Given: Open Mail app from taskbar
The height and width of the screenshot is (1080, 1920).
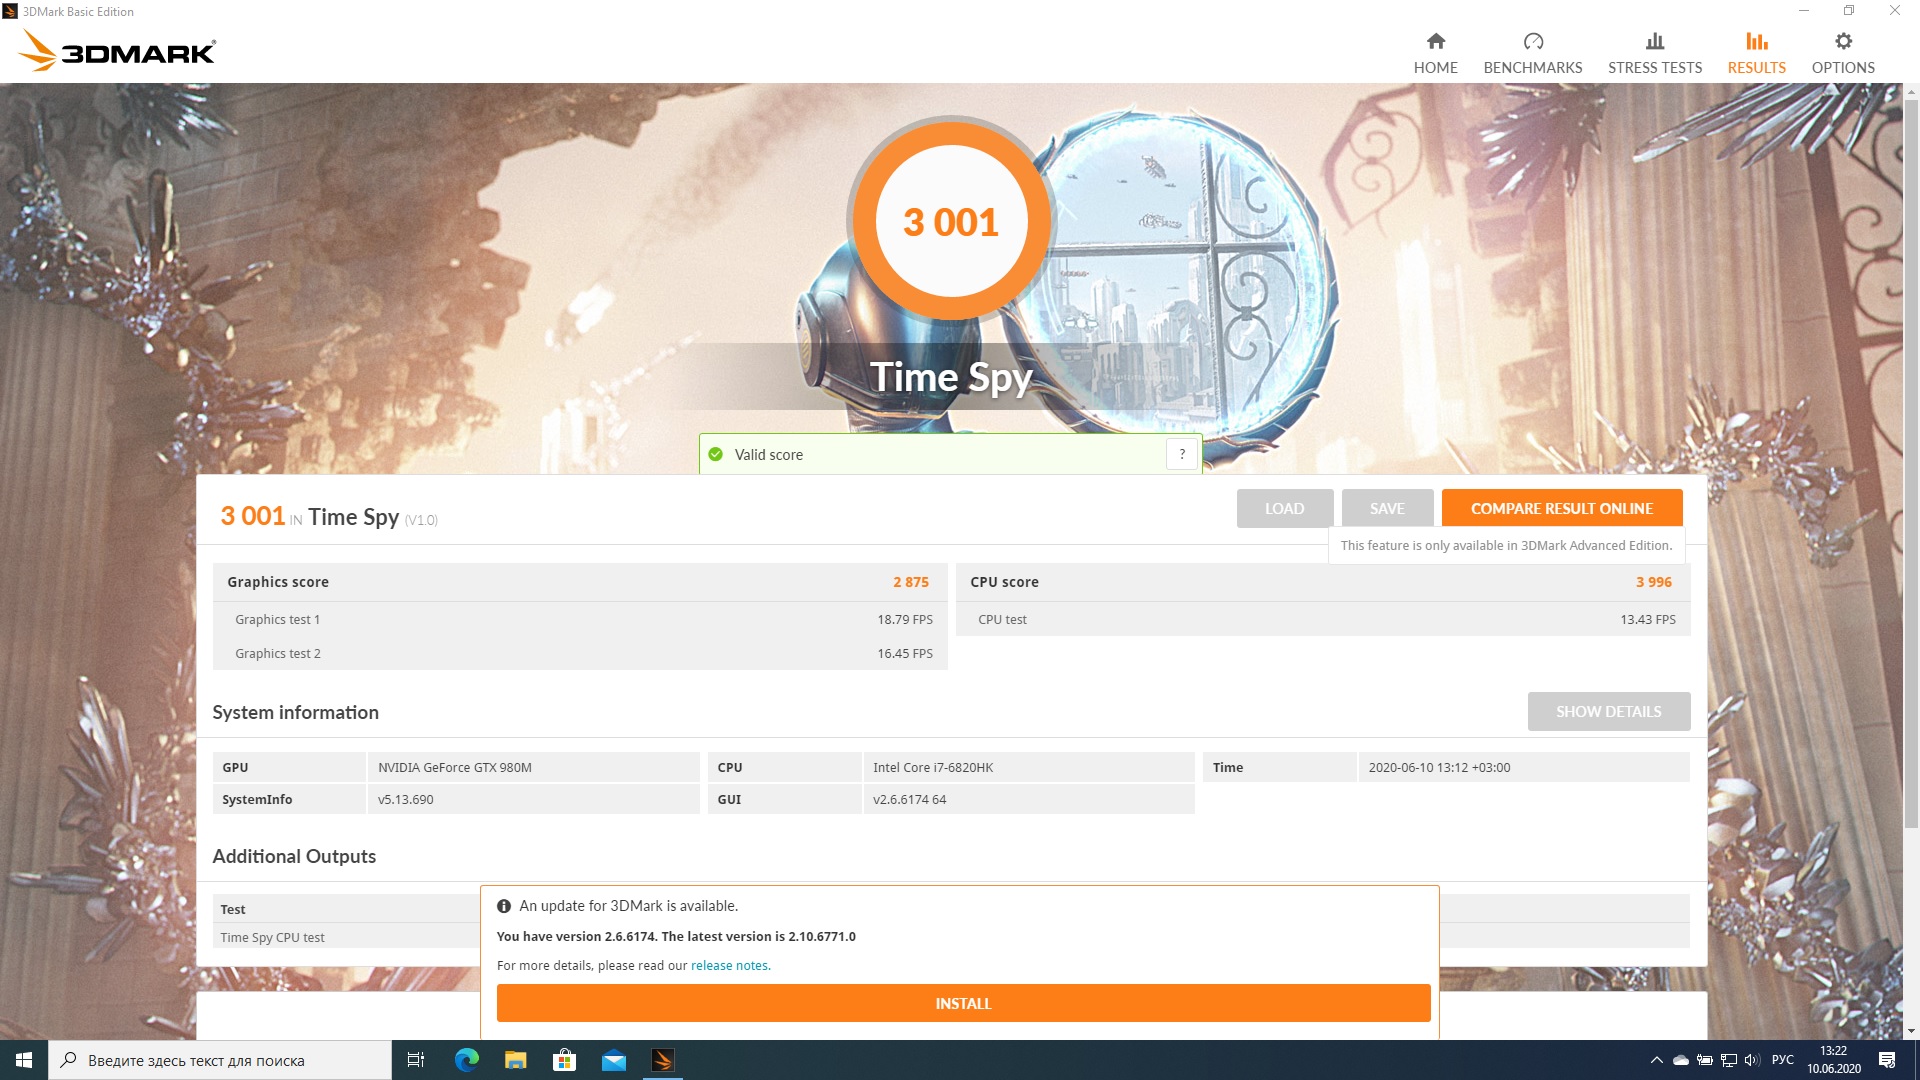Looking at the screenshot, I should (614, 1060).
